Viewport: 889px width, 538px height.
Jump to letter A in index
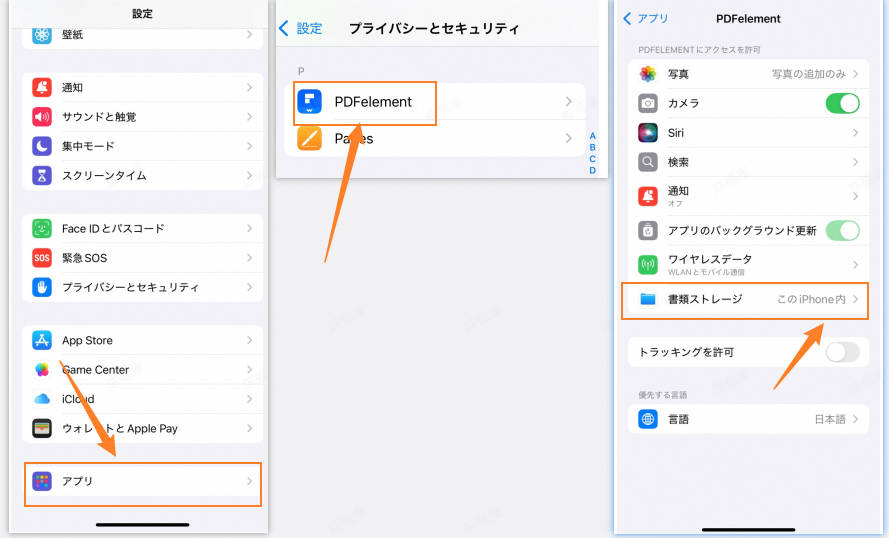point(592,136)
